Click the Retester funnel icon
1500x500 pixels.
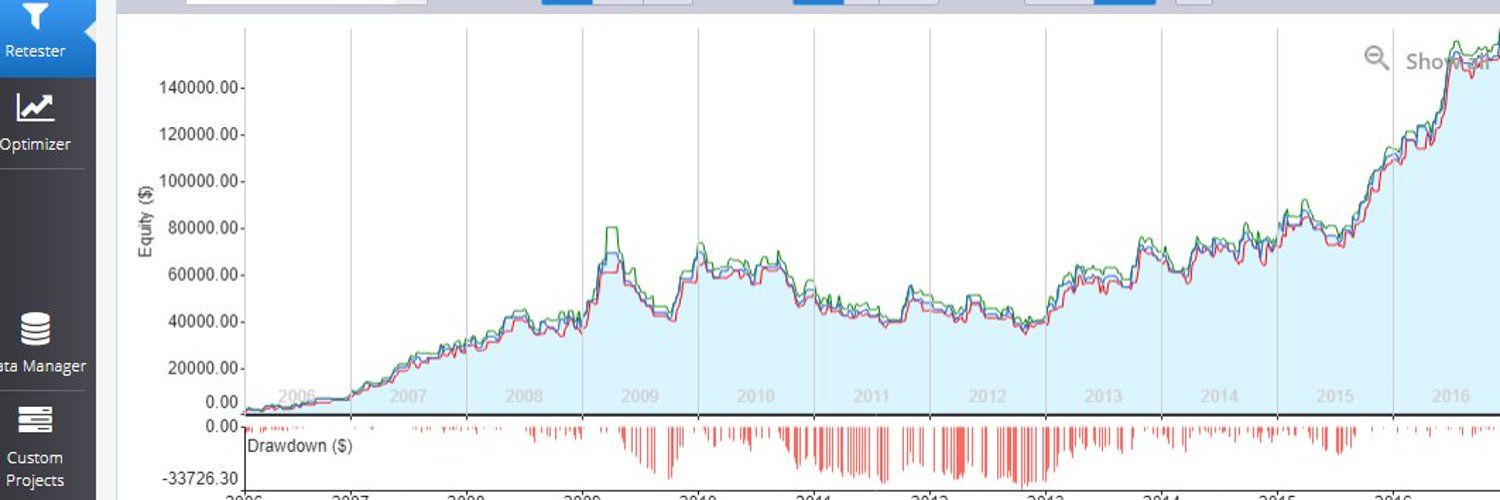pos(36,16)
